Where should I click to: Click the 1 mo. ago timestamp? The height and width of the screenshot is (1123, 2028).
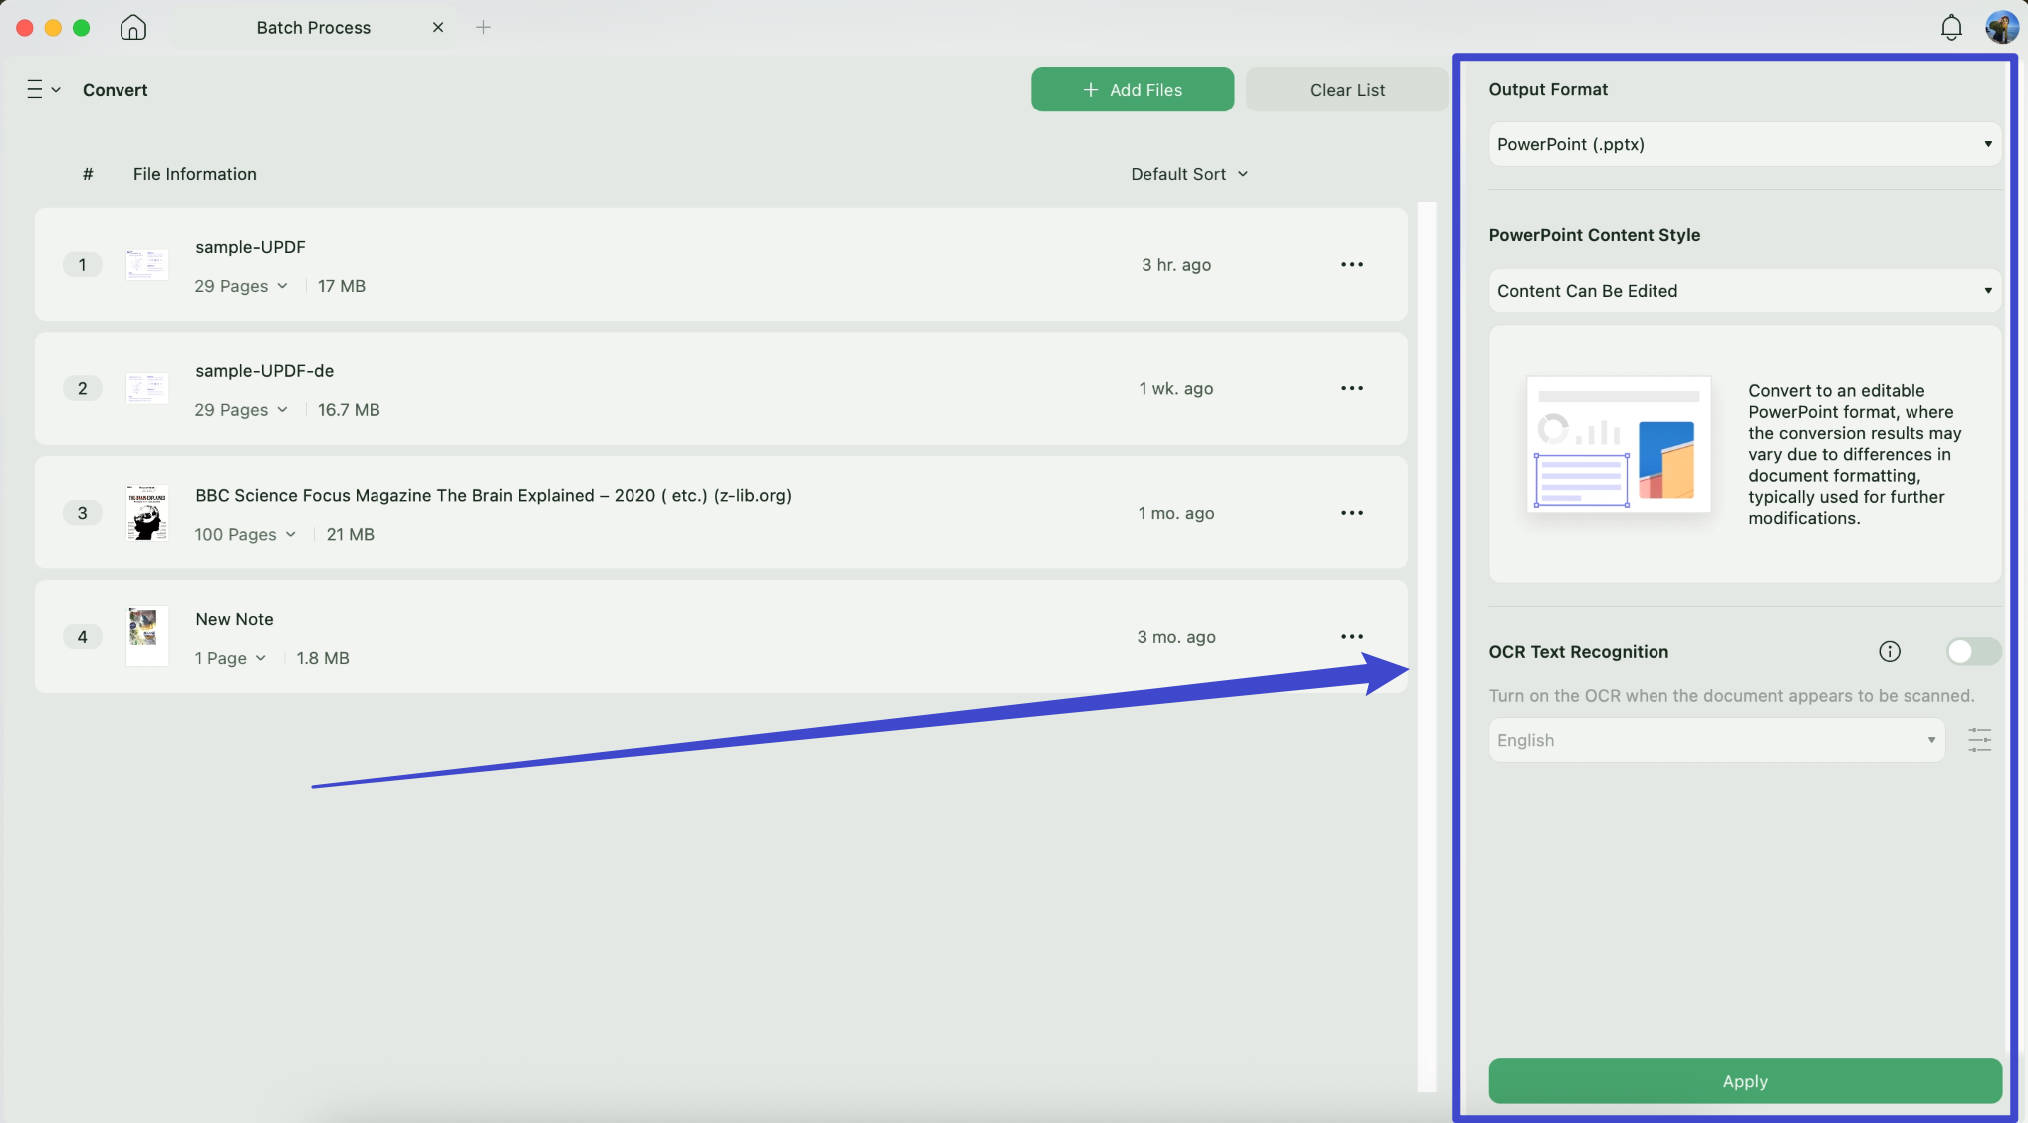1176,513
